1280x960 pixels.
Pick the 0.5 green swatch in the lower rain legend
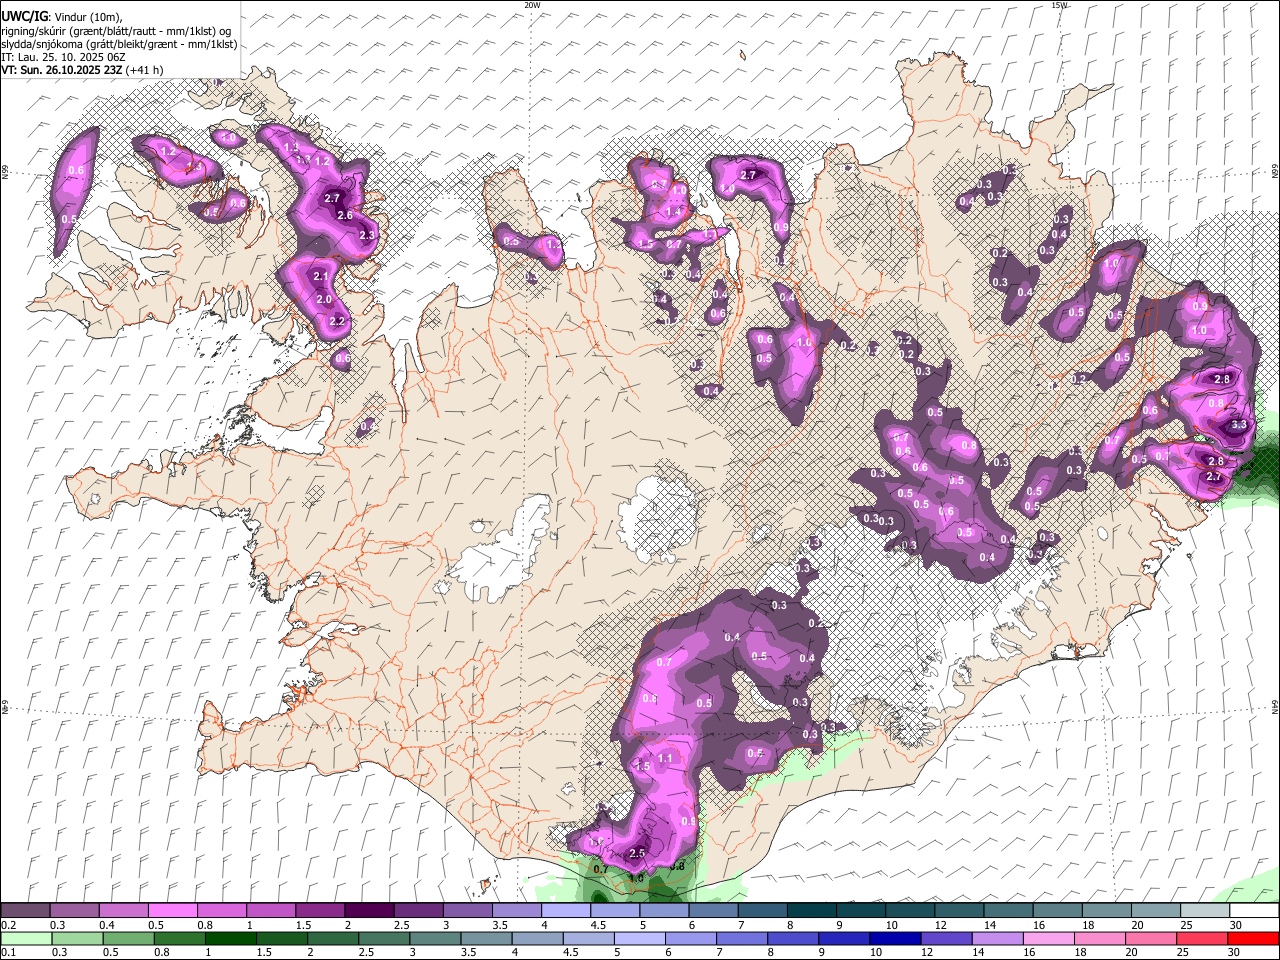(x=128, y=938)
